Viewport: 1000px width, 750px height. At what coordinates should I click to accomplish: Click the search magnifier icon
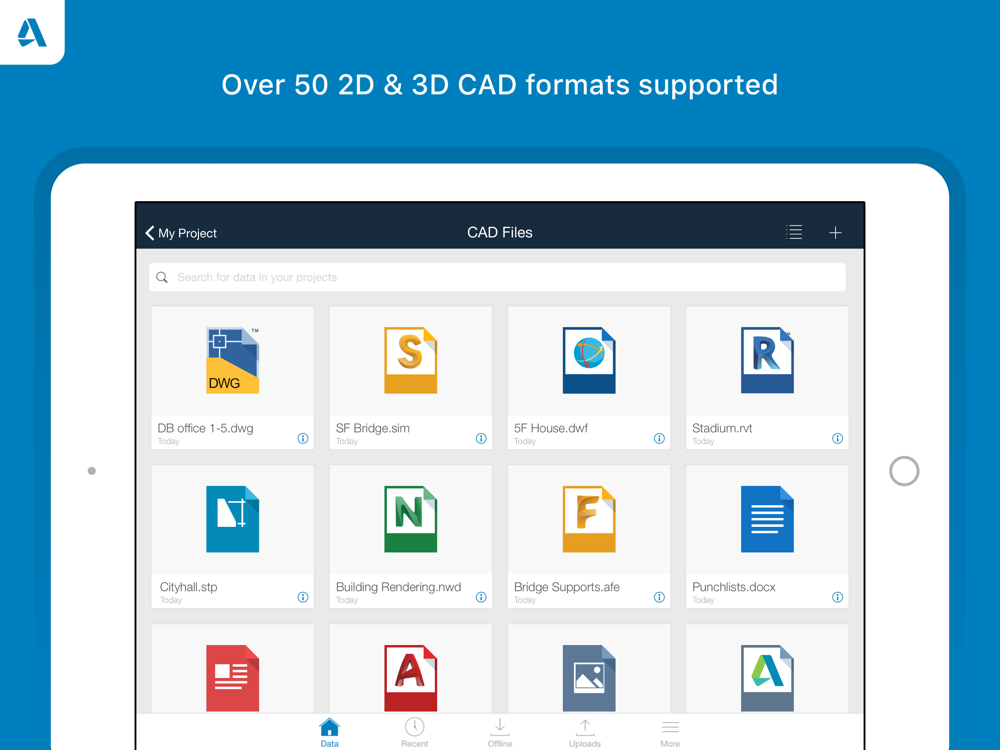click(162, 277)
